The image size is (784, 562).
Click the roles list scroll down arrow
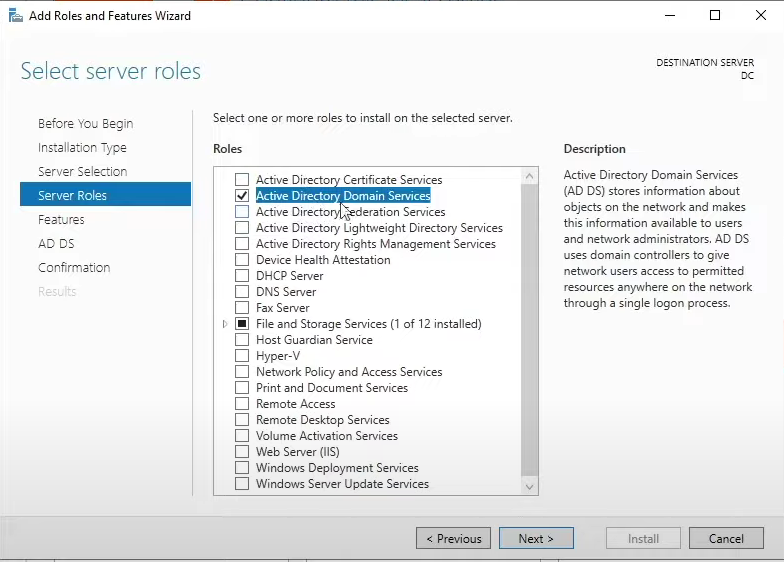pyautogui.click(x=530, y=486)
